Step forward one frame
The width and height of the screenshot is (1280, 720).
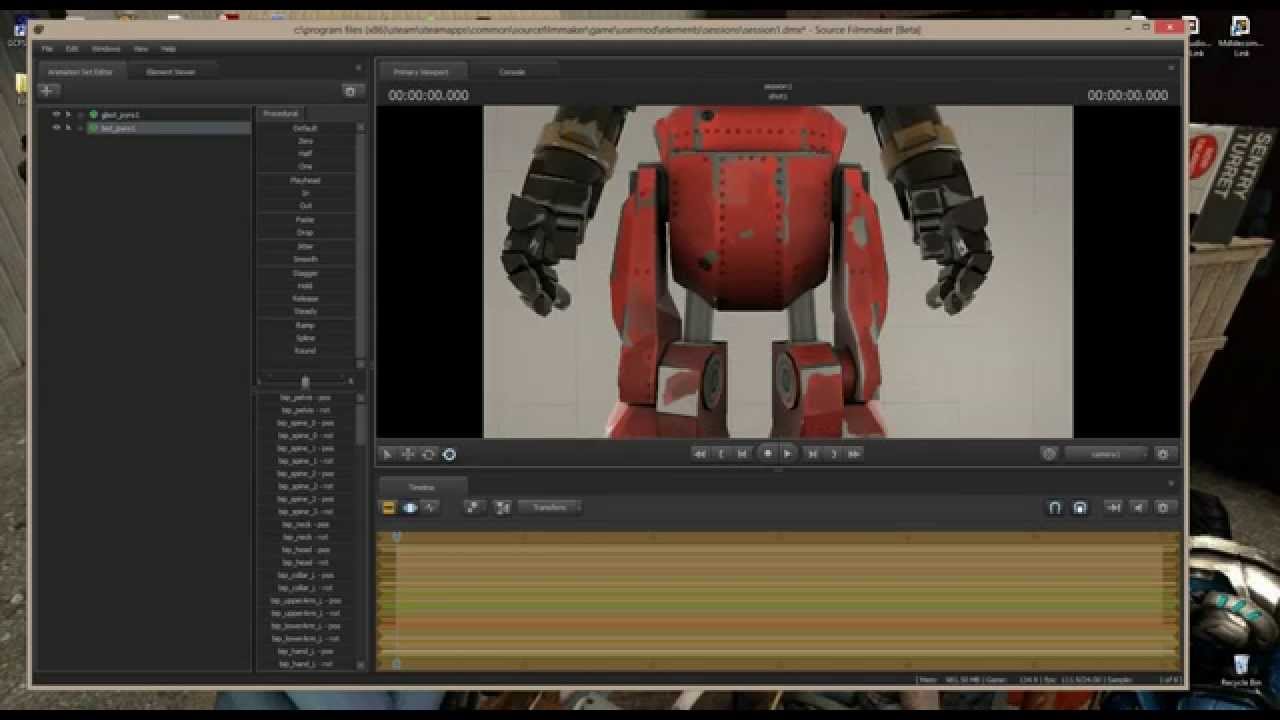[812, 453]
